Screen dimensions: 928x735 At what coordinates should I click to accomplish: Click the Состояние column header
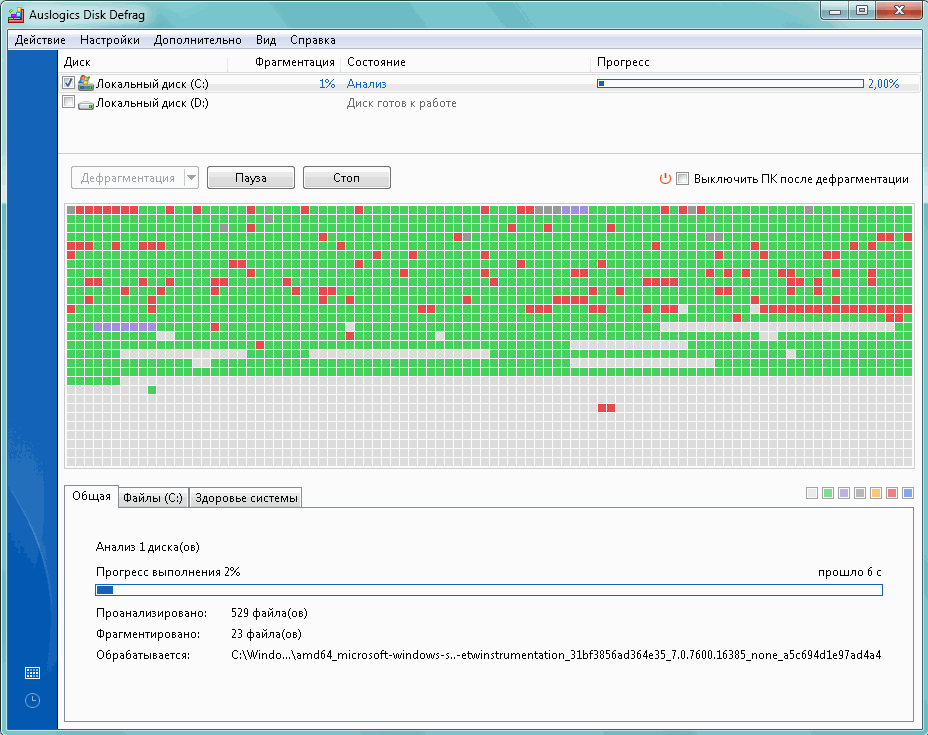pos(376,62)
